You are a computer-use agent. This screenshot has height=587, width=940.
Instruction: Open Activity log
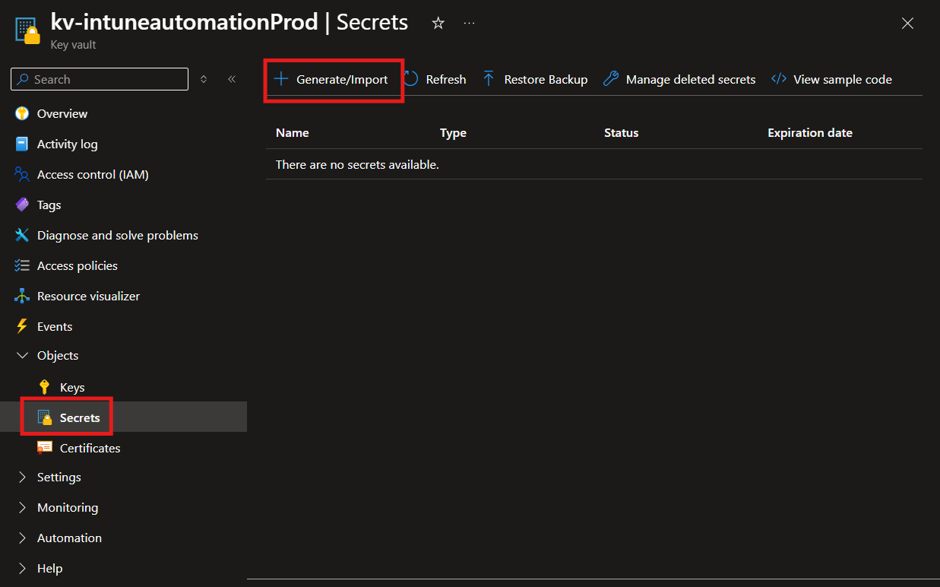[67, 144]
